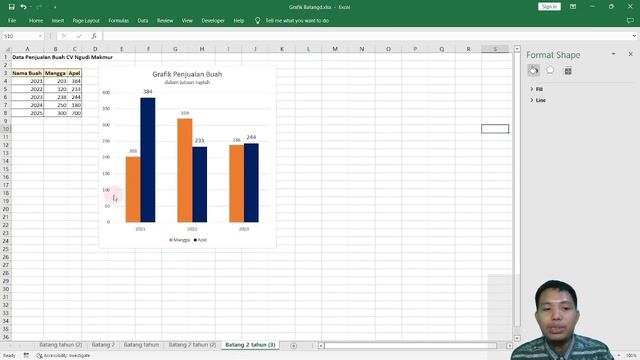Open Customize Quick Access Toolbar arrow
Image resolution: width=640 pixels, height=360 pixels.
[x=55, y=7]
